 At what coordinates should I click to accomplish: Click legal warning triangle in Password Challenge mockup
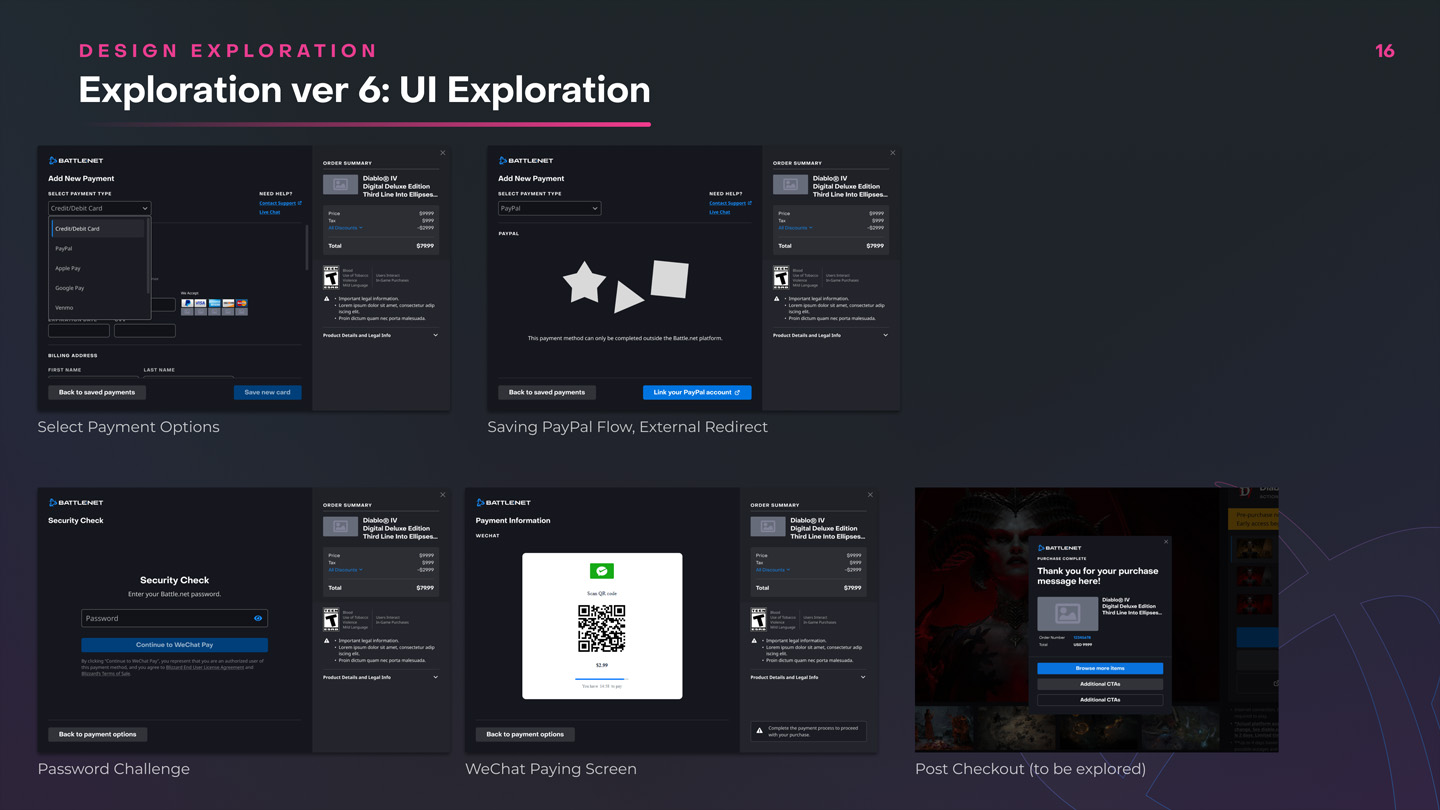pos(327,640)
